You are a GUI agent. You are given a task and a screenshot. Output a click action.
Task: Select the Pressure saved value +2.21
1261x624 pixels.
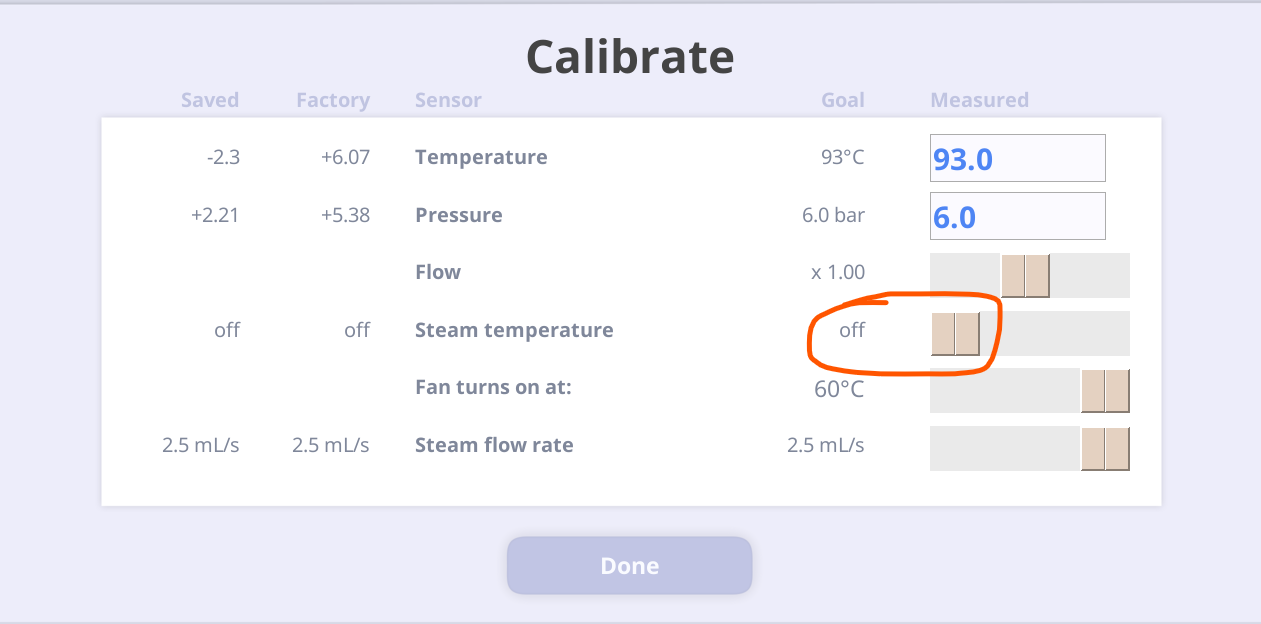tap(215, 215)
